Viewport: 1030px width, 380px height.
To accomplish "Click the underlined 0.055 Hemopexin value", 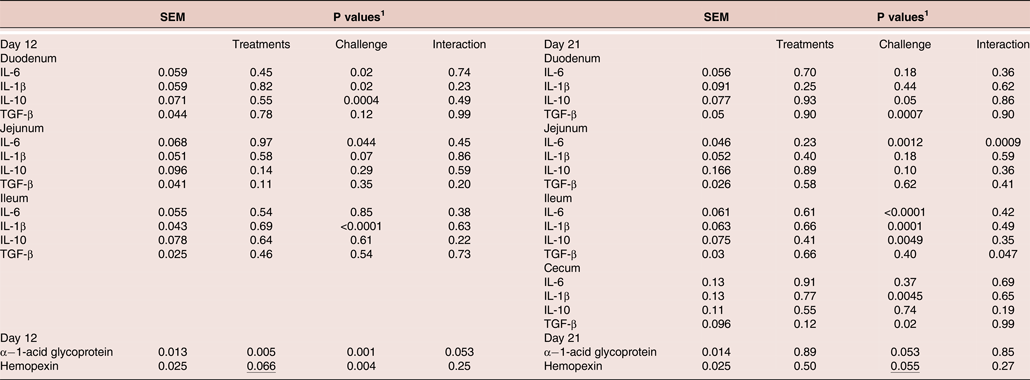I will coord(905,366).
